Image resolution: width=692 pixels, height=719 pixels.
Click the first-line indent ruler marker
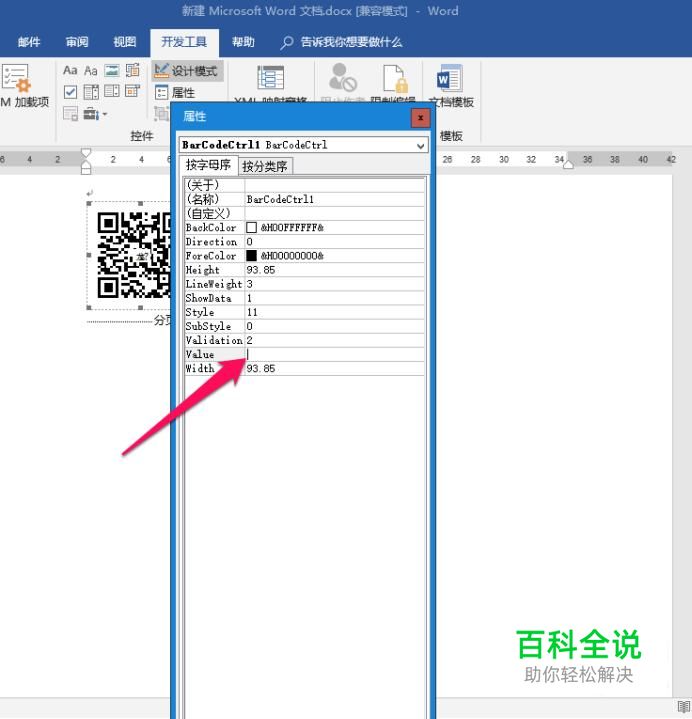(x=86, y=153)
